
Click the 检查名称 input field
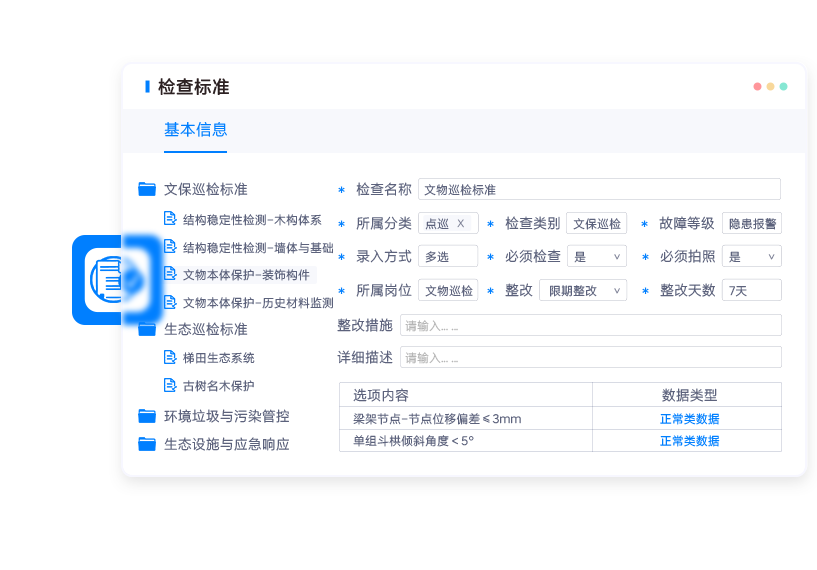(x=598, y=189)
